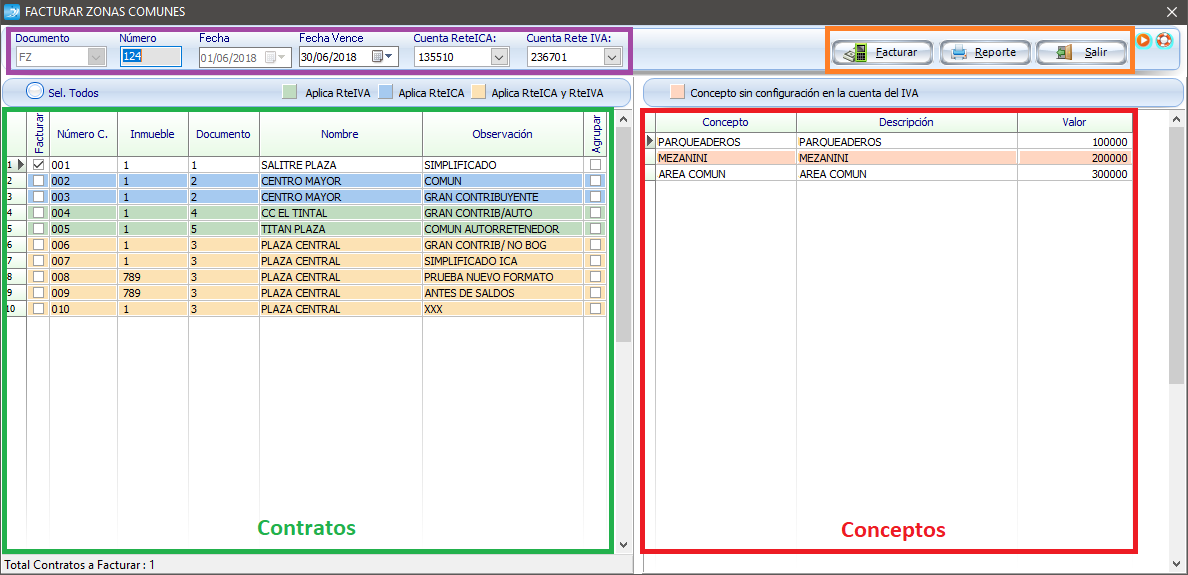Select the TITAN PLAZA name cell
This screenshot has height=575, width=1188.
click(341, 229)
